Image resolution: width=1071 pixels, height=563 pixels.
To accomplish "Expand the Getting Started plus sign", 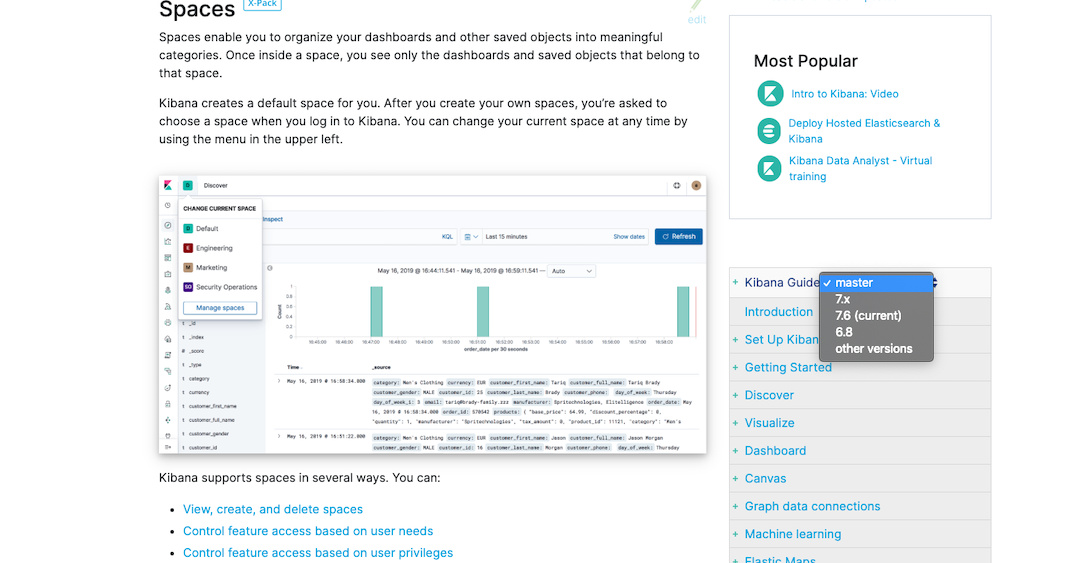I will (x=736, y=367).
